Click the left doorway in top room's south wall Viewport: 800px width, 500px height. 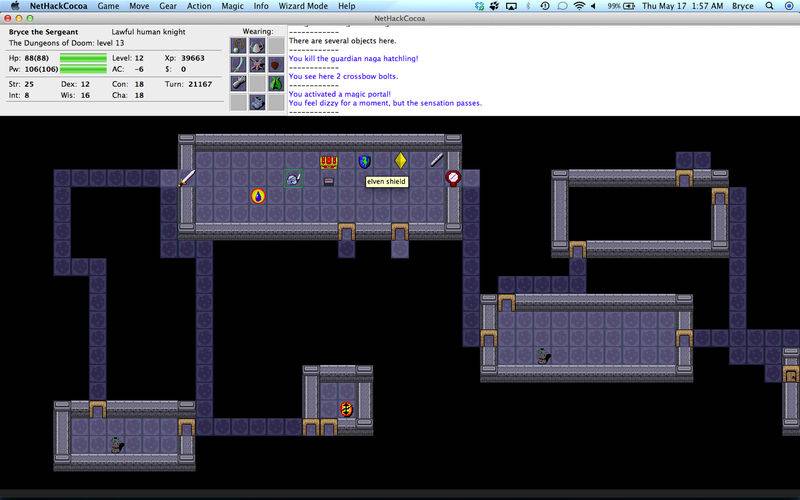click(346, 231)
